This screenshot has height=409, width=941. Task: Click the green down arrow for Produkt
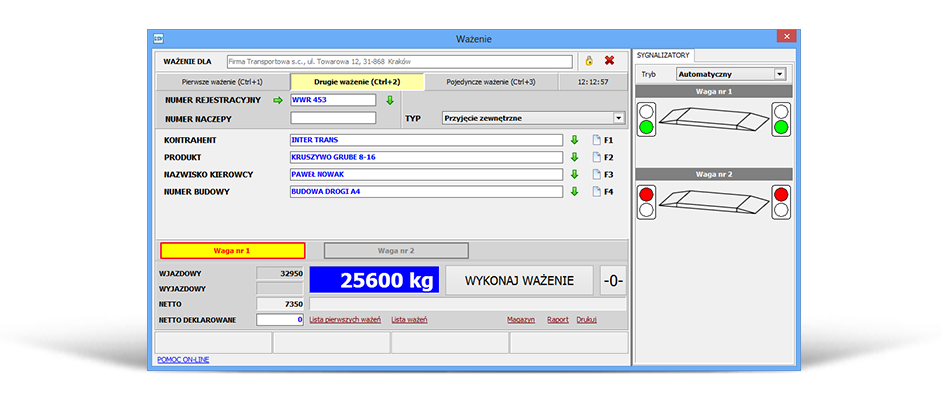[575, 157]
